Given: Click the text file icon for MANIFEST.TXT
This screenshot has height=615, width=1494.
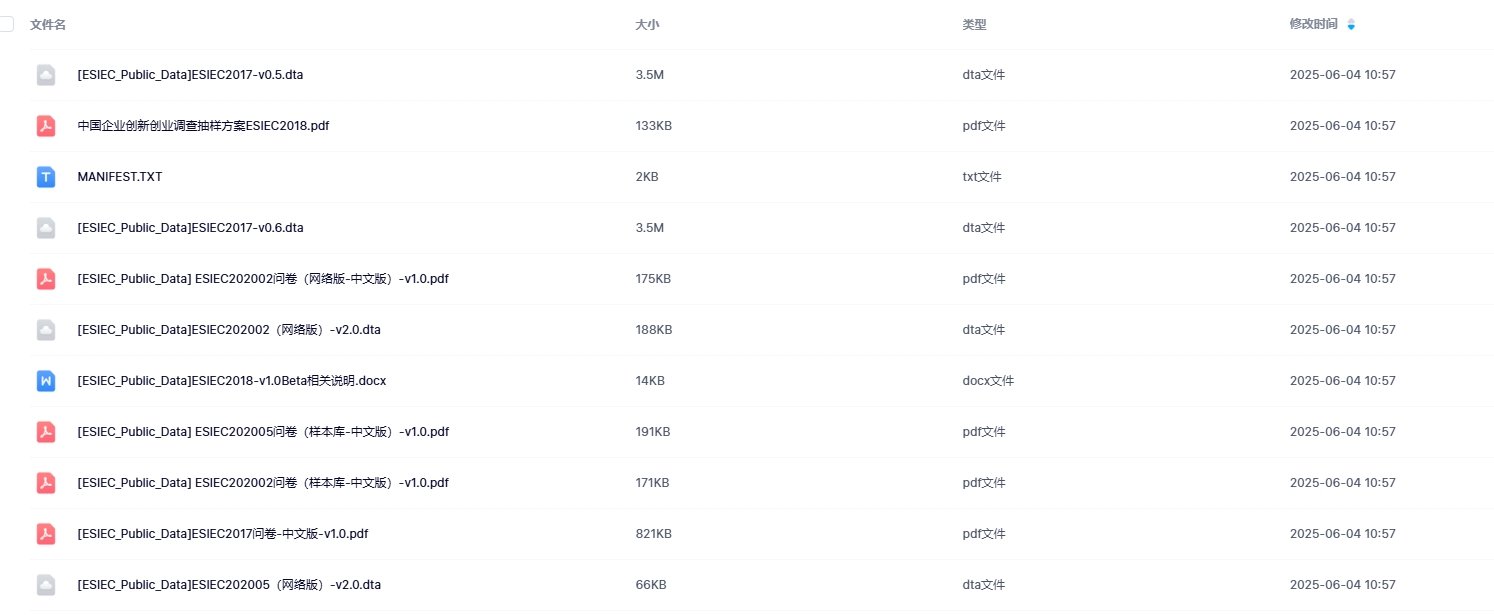Looking at the screenshot, I should click(x=46, y=177).
